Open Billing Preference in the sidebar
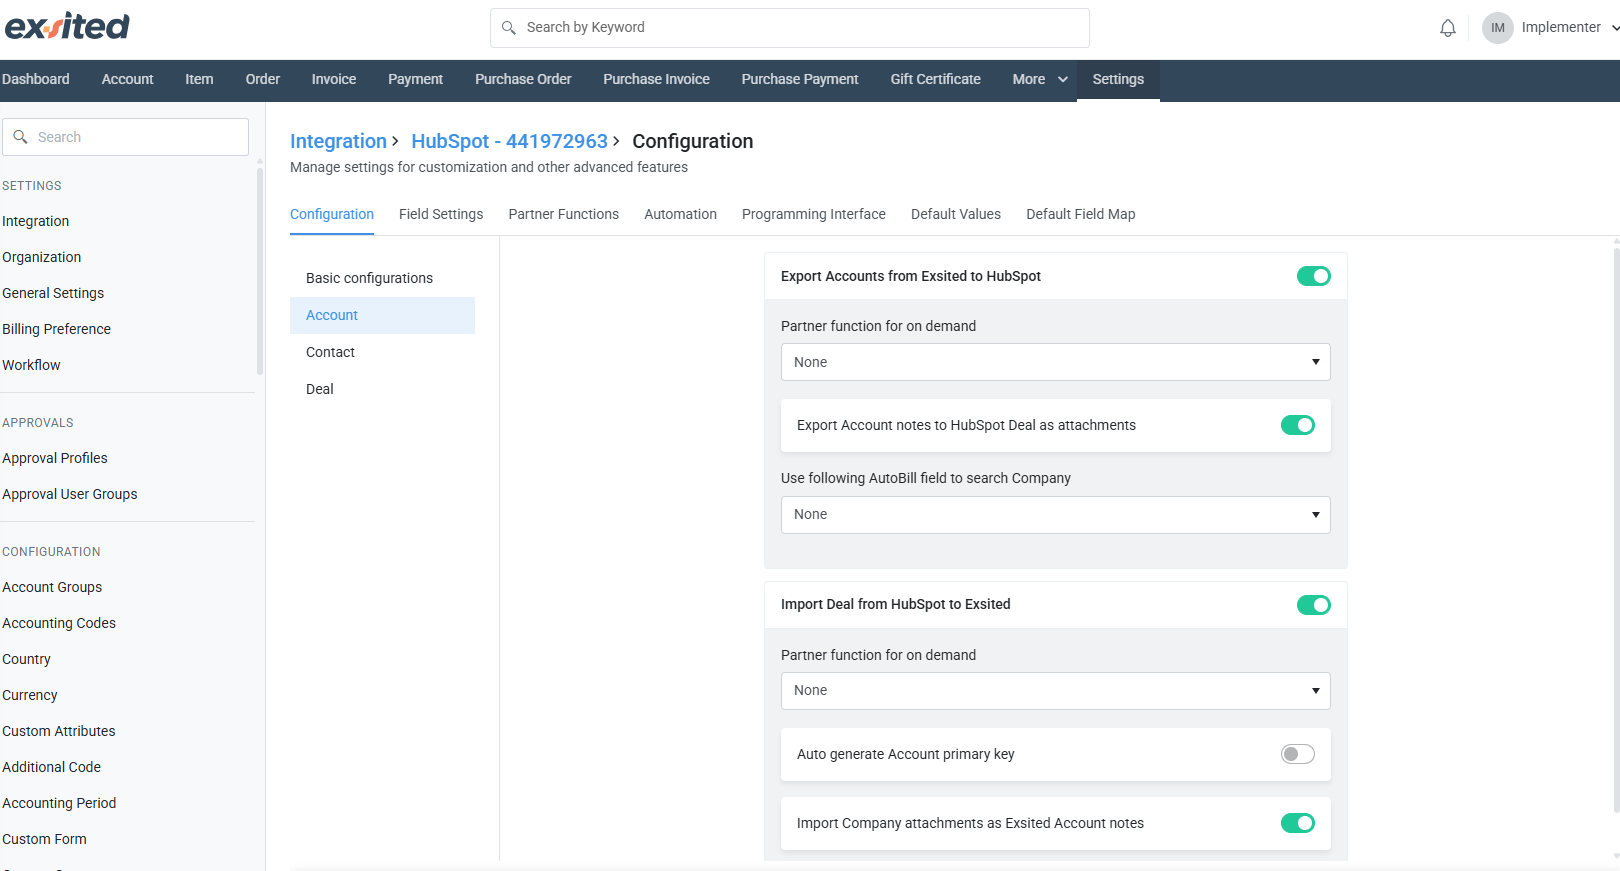Screen dimensions: 1620x871 (x=57, y=329)
